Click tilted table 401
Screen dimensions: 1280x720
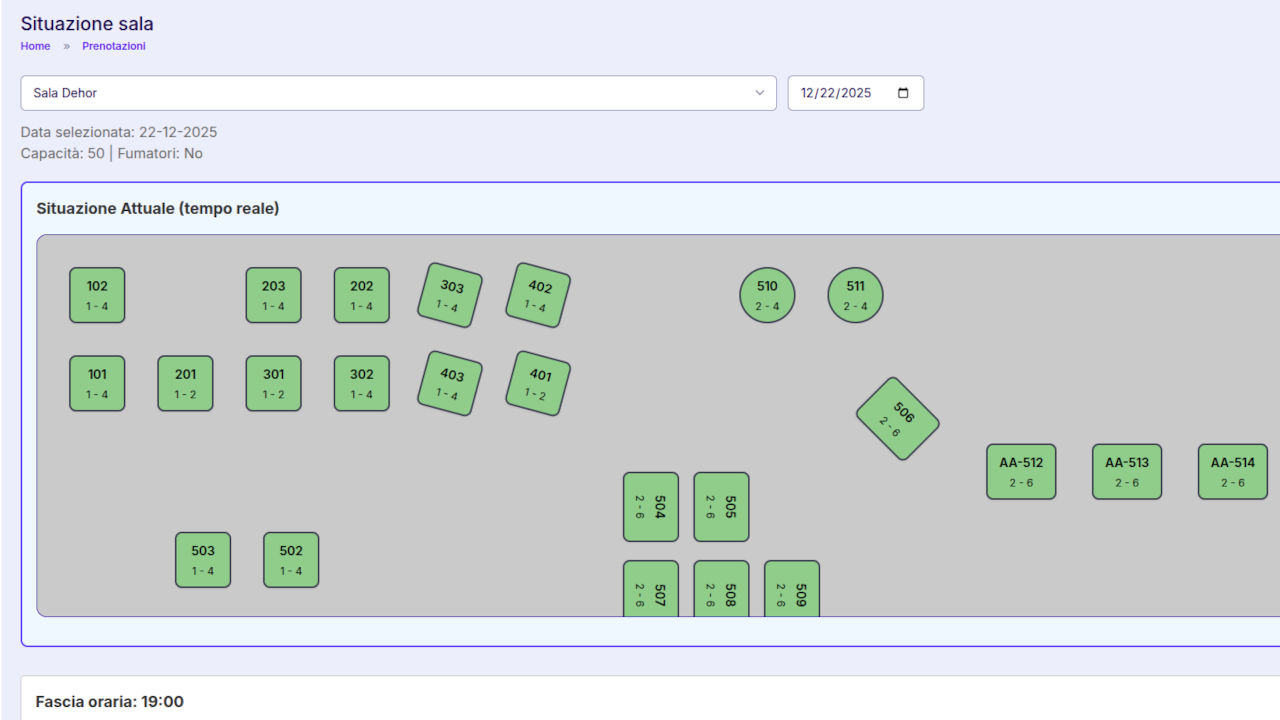tap(538, 383)
